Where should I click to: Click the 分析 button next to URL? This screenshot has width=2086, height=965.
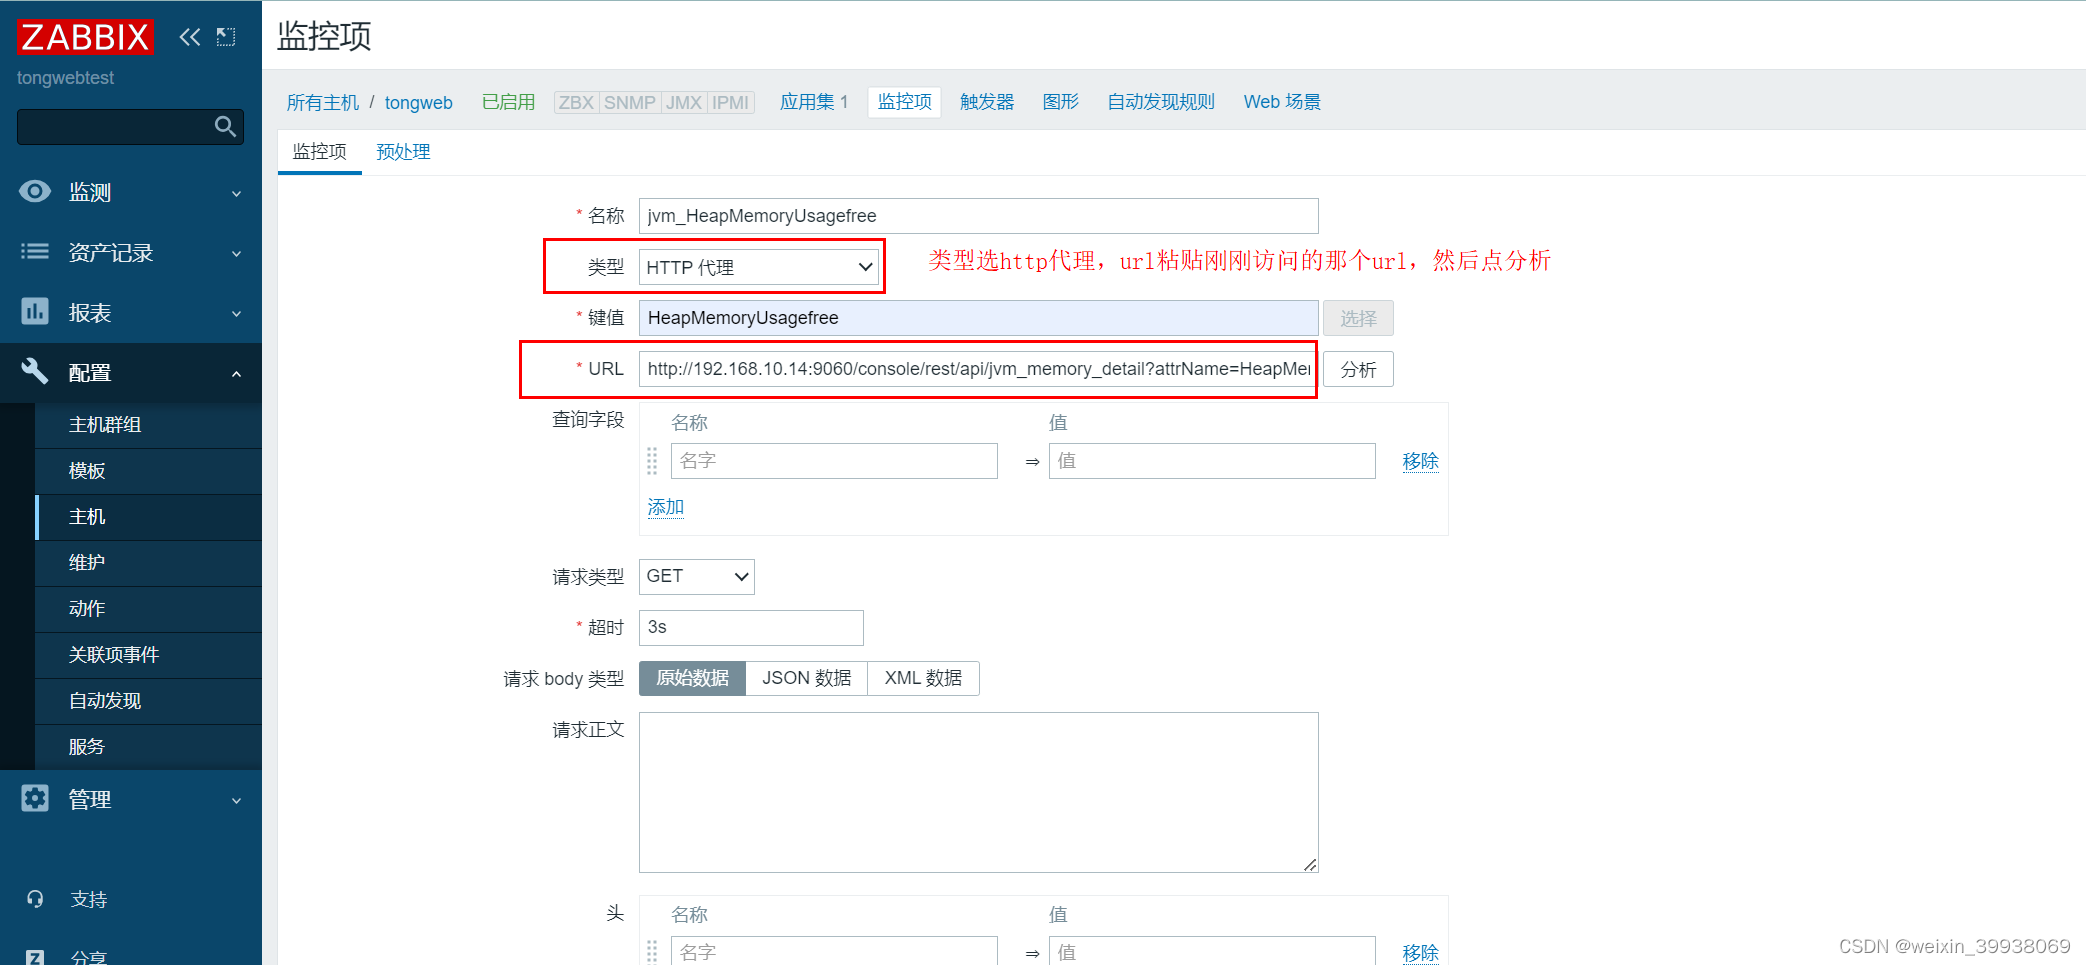click(1358, 369)
